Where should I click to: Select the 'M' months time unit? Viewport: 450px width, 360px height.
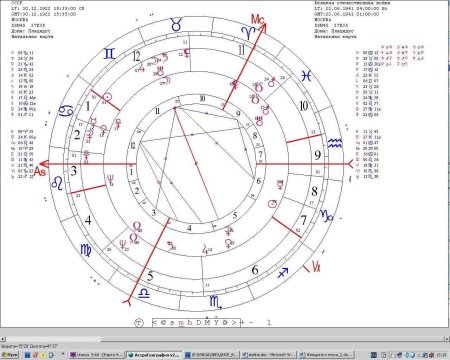(x=208, y=323)
